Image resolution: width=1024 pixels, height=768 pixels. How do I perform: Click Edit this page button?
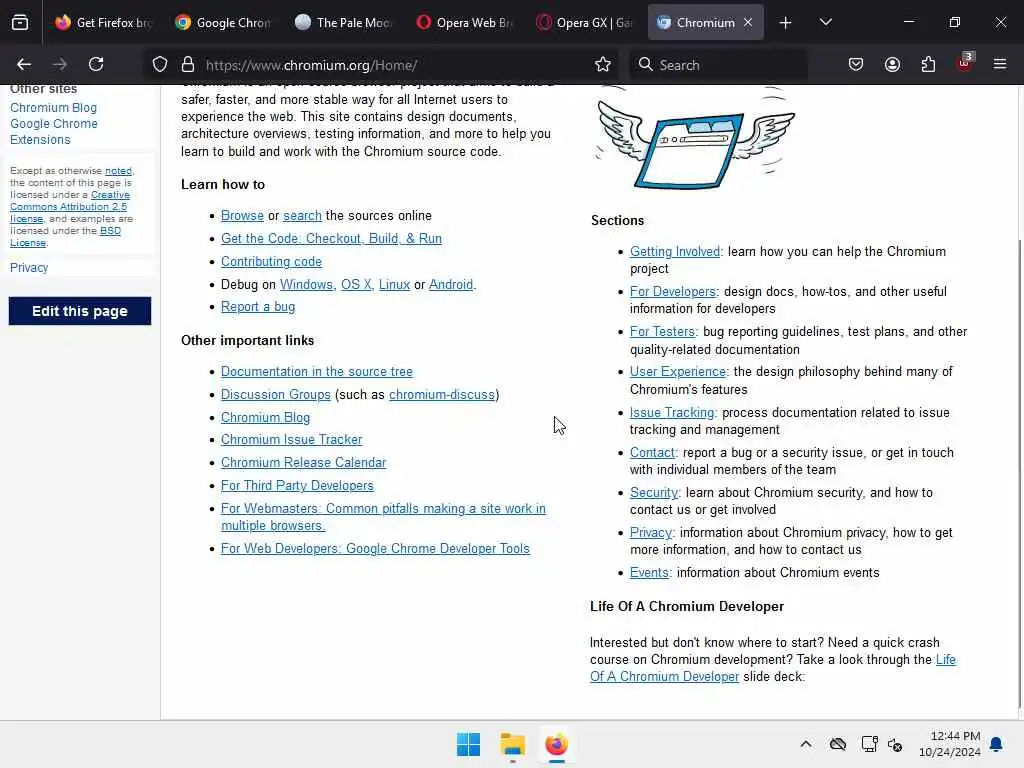(80, 312)
